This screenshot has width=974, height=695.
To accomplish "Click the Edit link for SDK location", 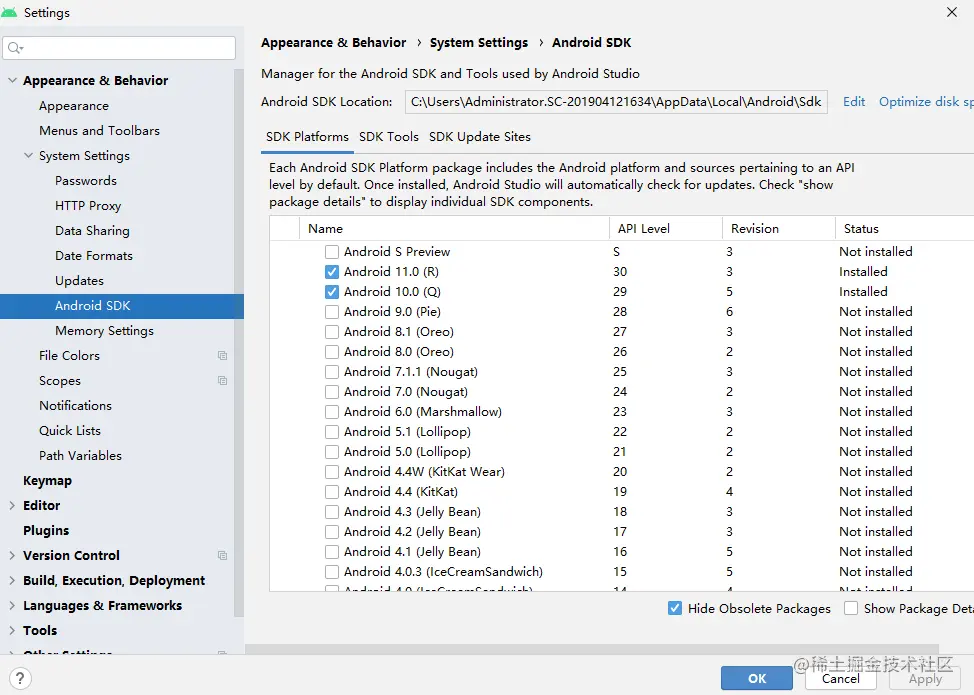I will click(x=853, y=101).
